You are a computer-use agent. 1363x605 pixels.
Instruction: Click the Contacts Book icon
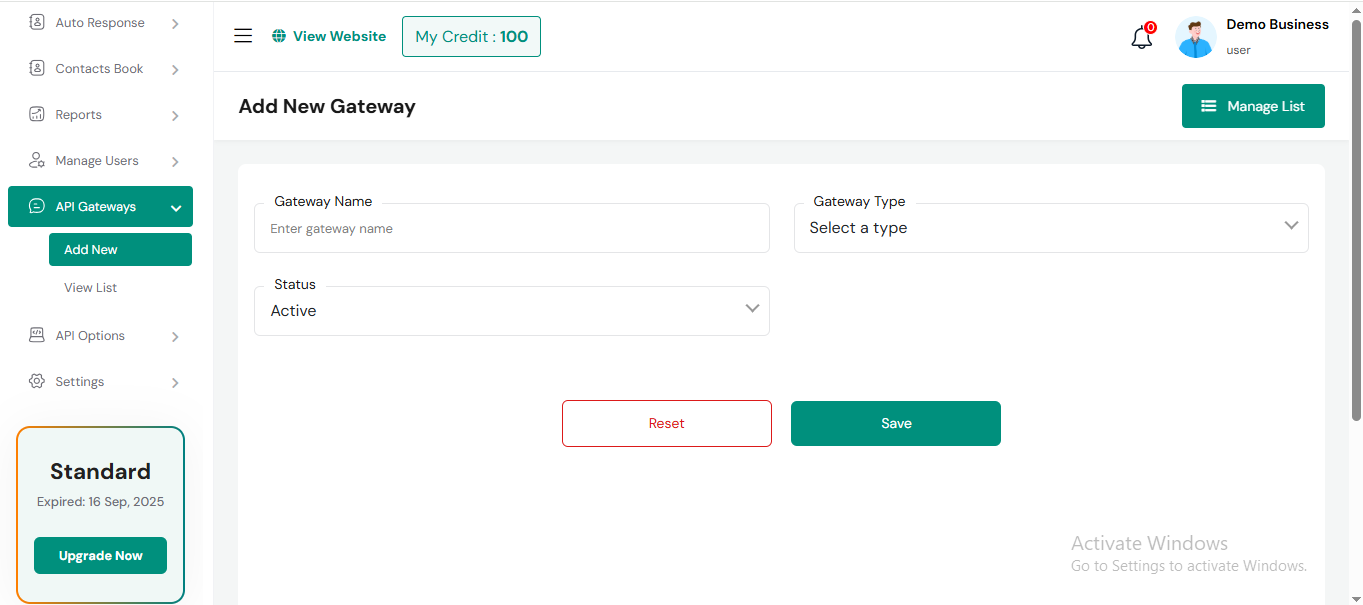tap(37, 68)
